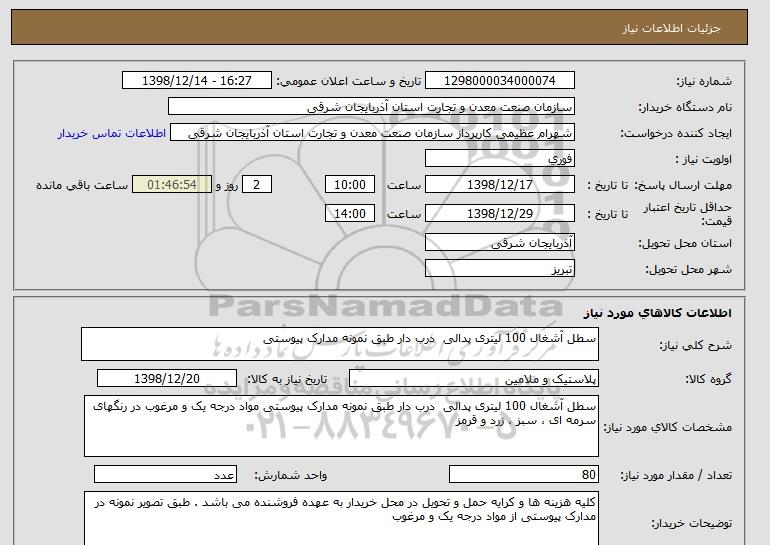770x545 pixels.
Task: Select the buyer organization name field
Action: (x=371, y=107)
